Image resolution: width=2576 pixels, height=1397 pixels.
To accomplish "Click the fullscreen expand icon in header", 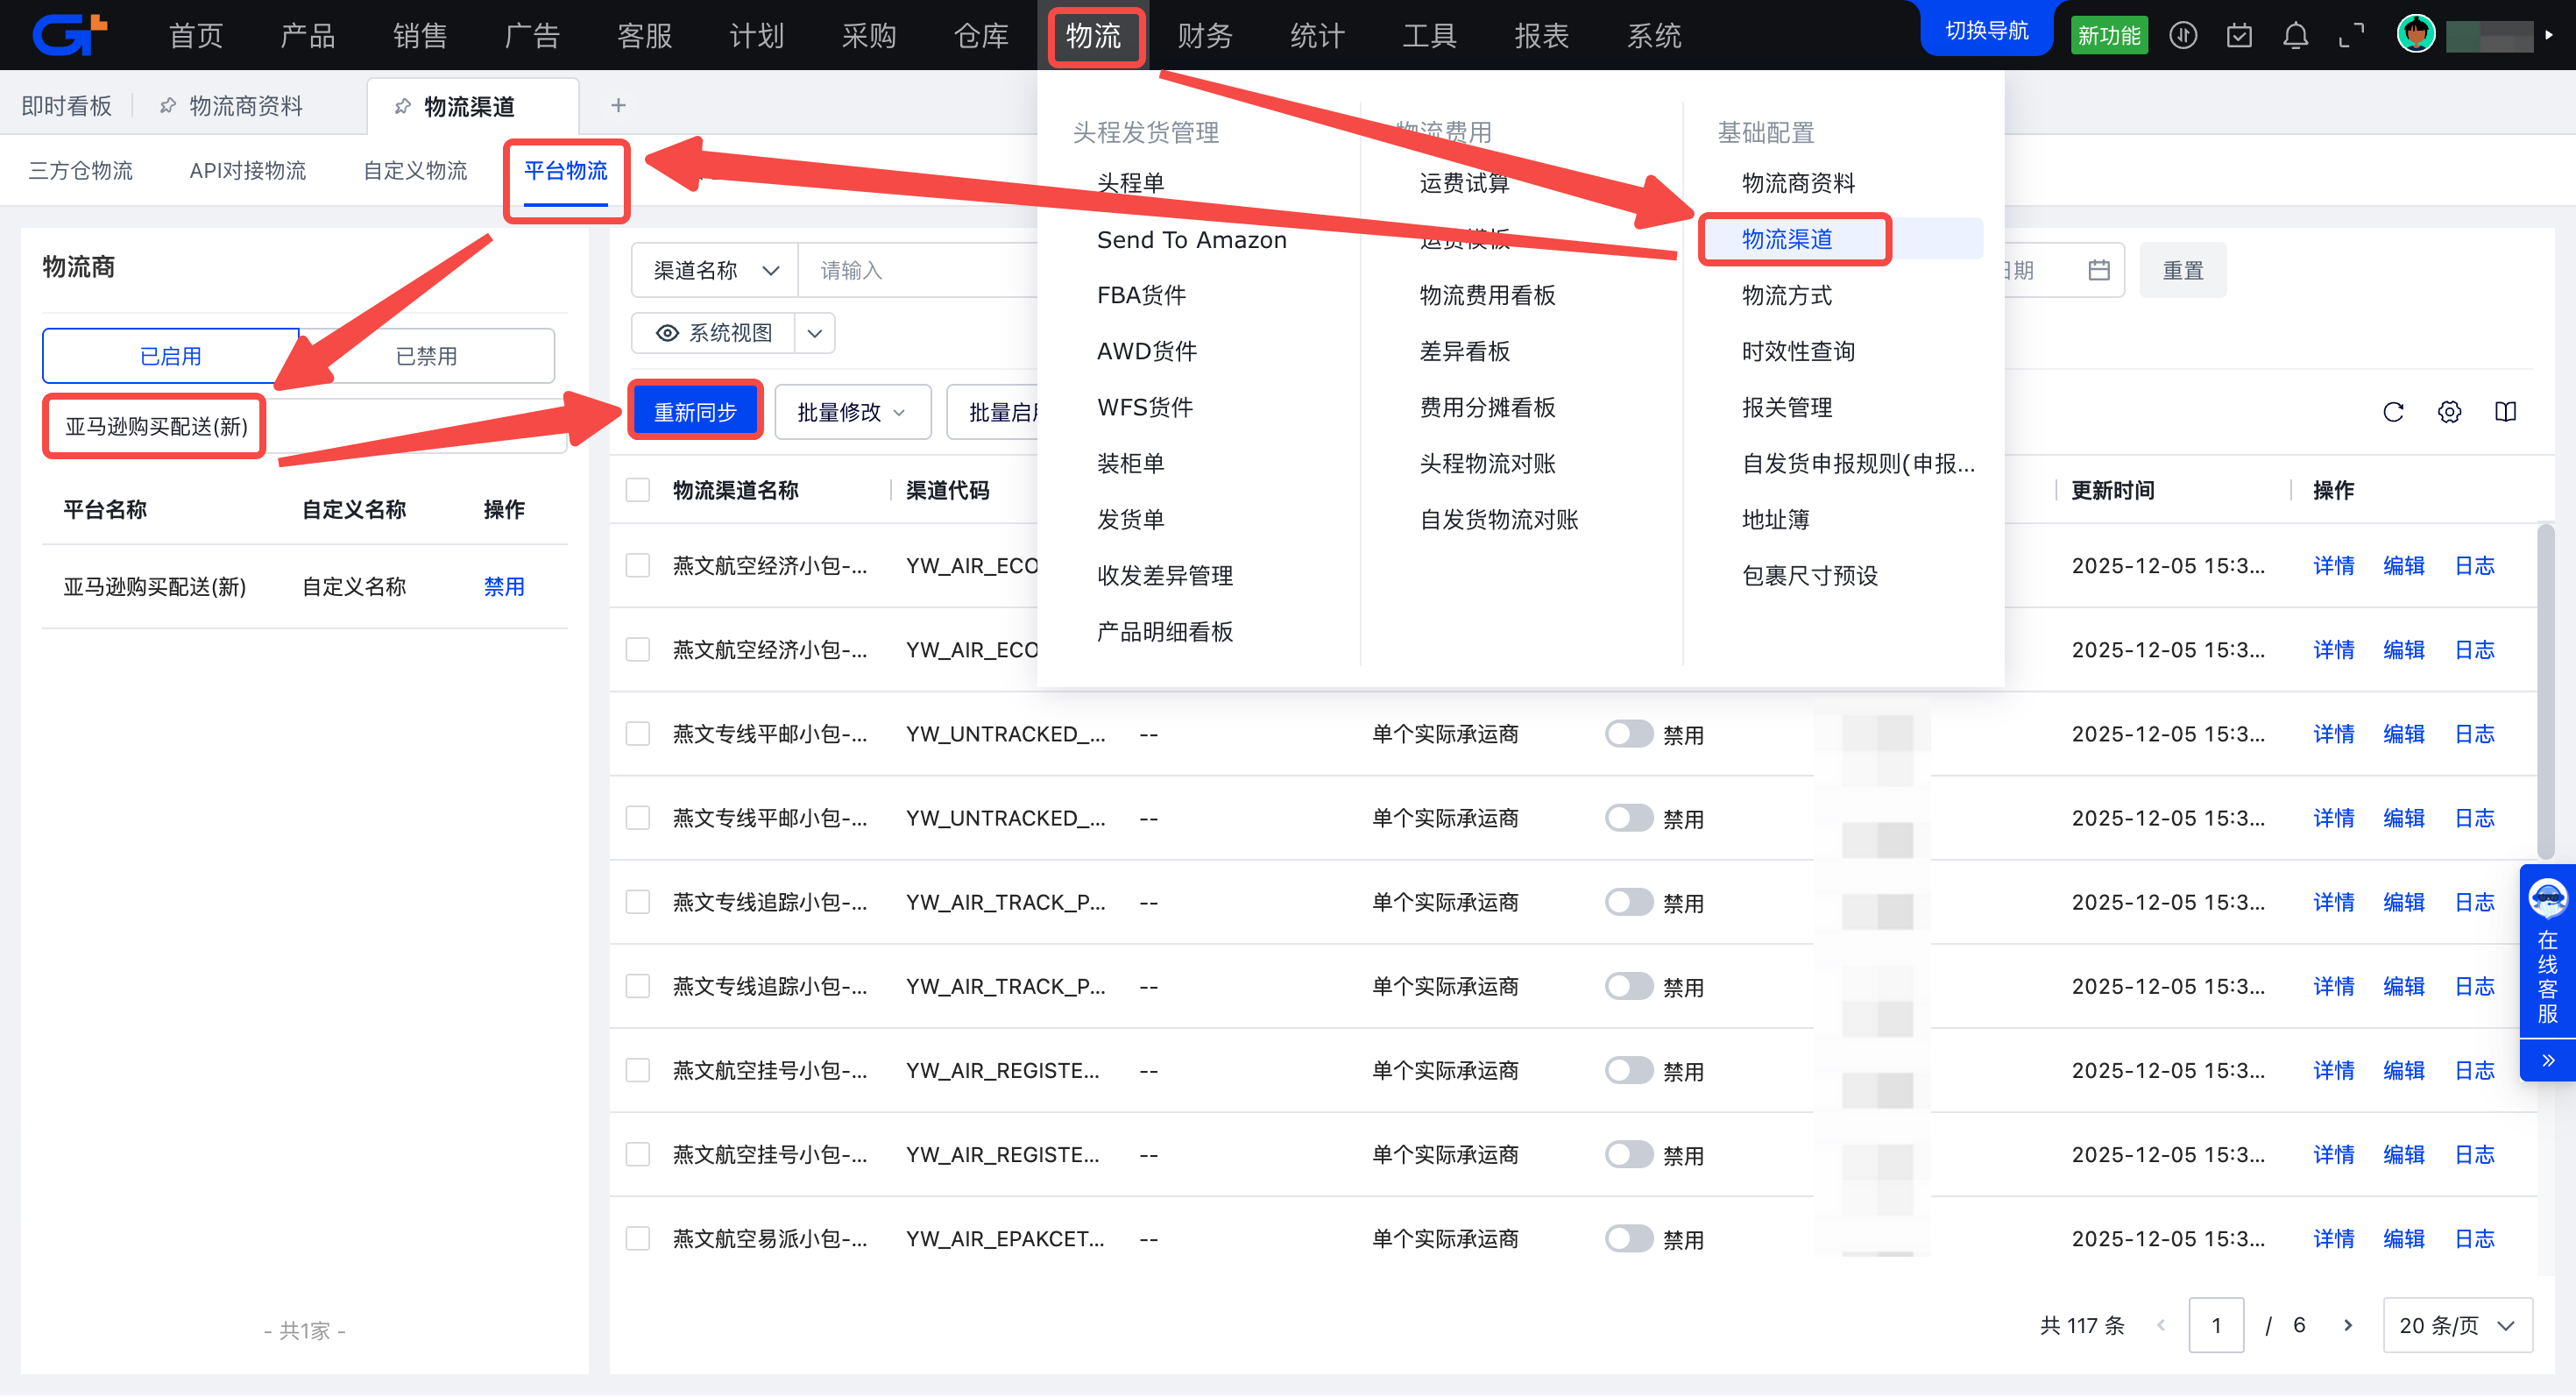I will (x=2351, y=36).
